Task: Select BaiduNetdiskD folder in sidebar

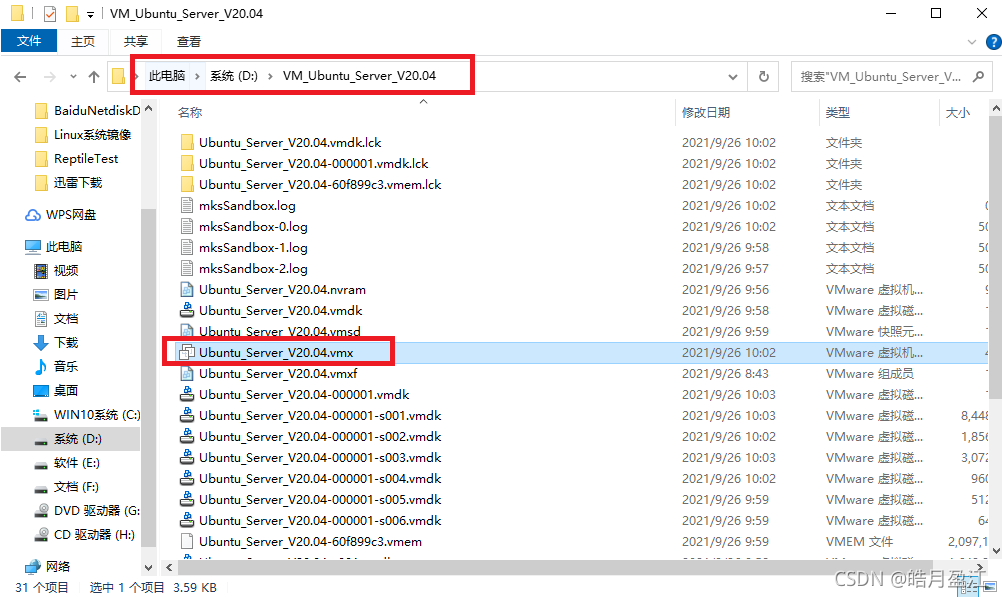Action: [x=86, y=111]
